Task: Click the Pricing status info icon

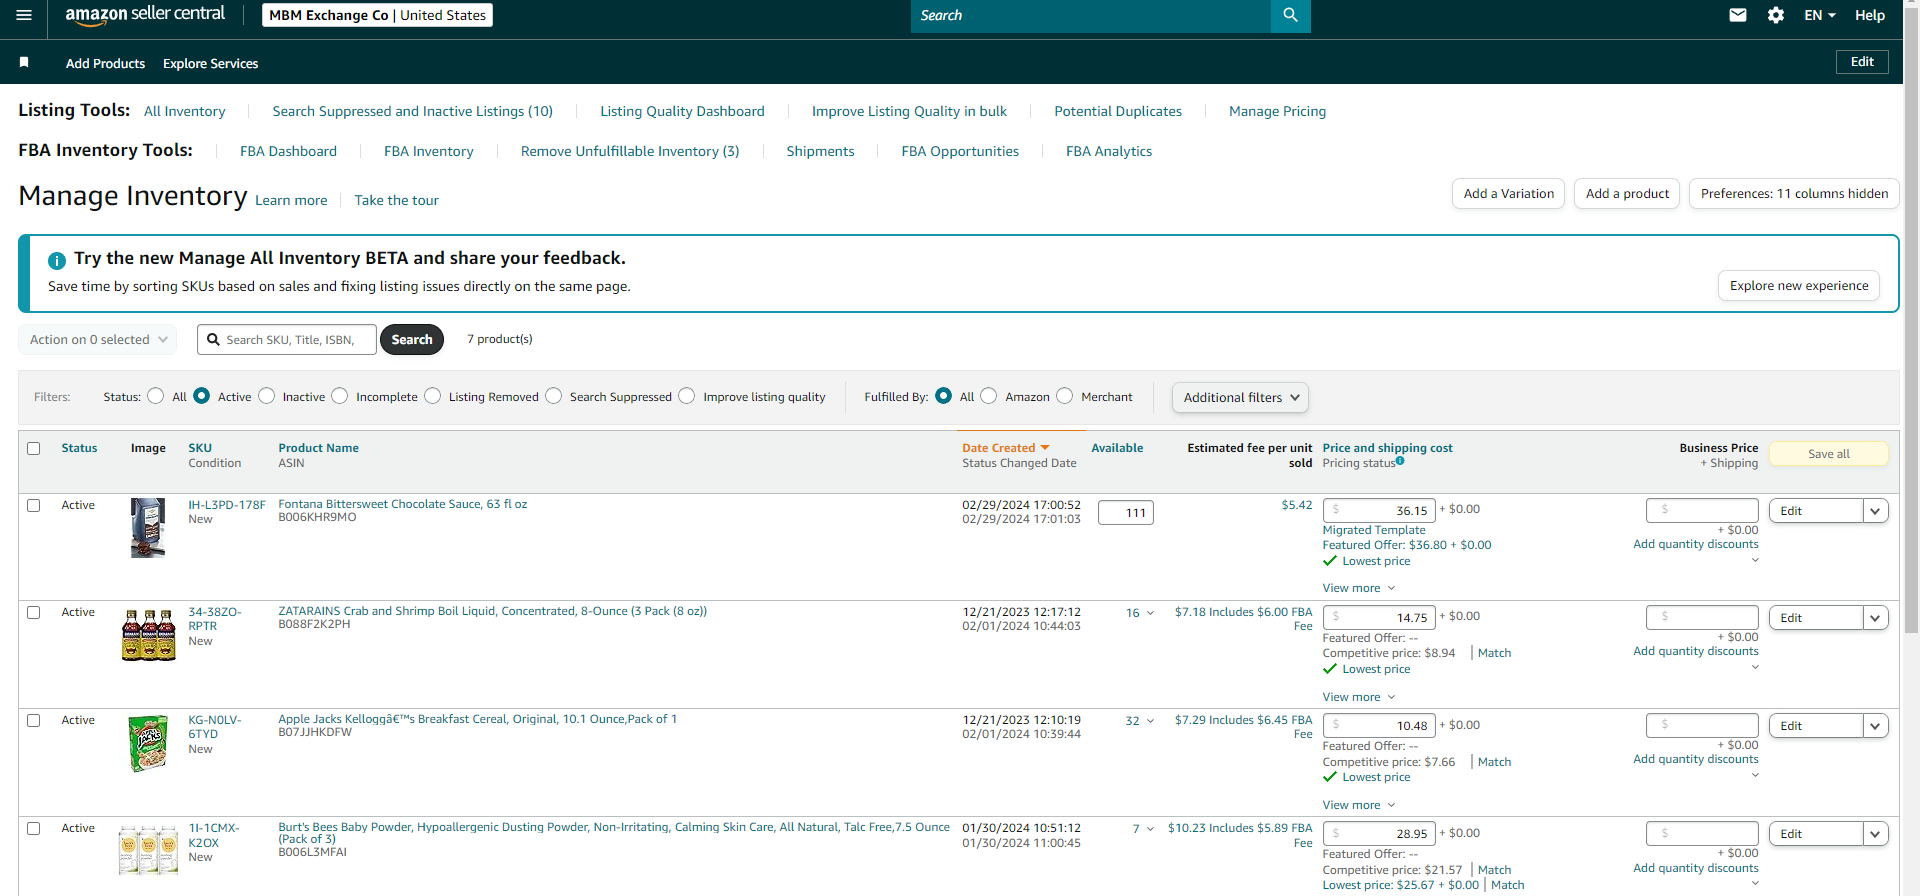Action: pyautogui.click(x=1400, y=461)
